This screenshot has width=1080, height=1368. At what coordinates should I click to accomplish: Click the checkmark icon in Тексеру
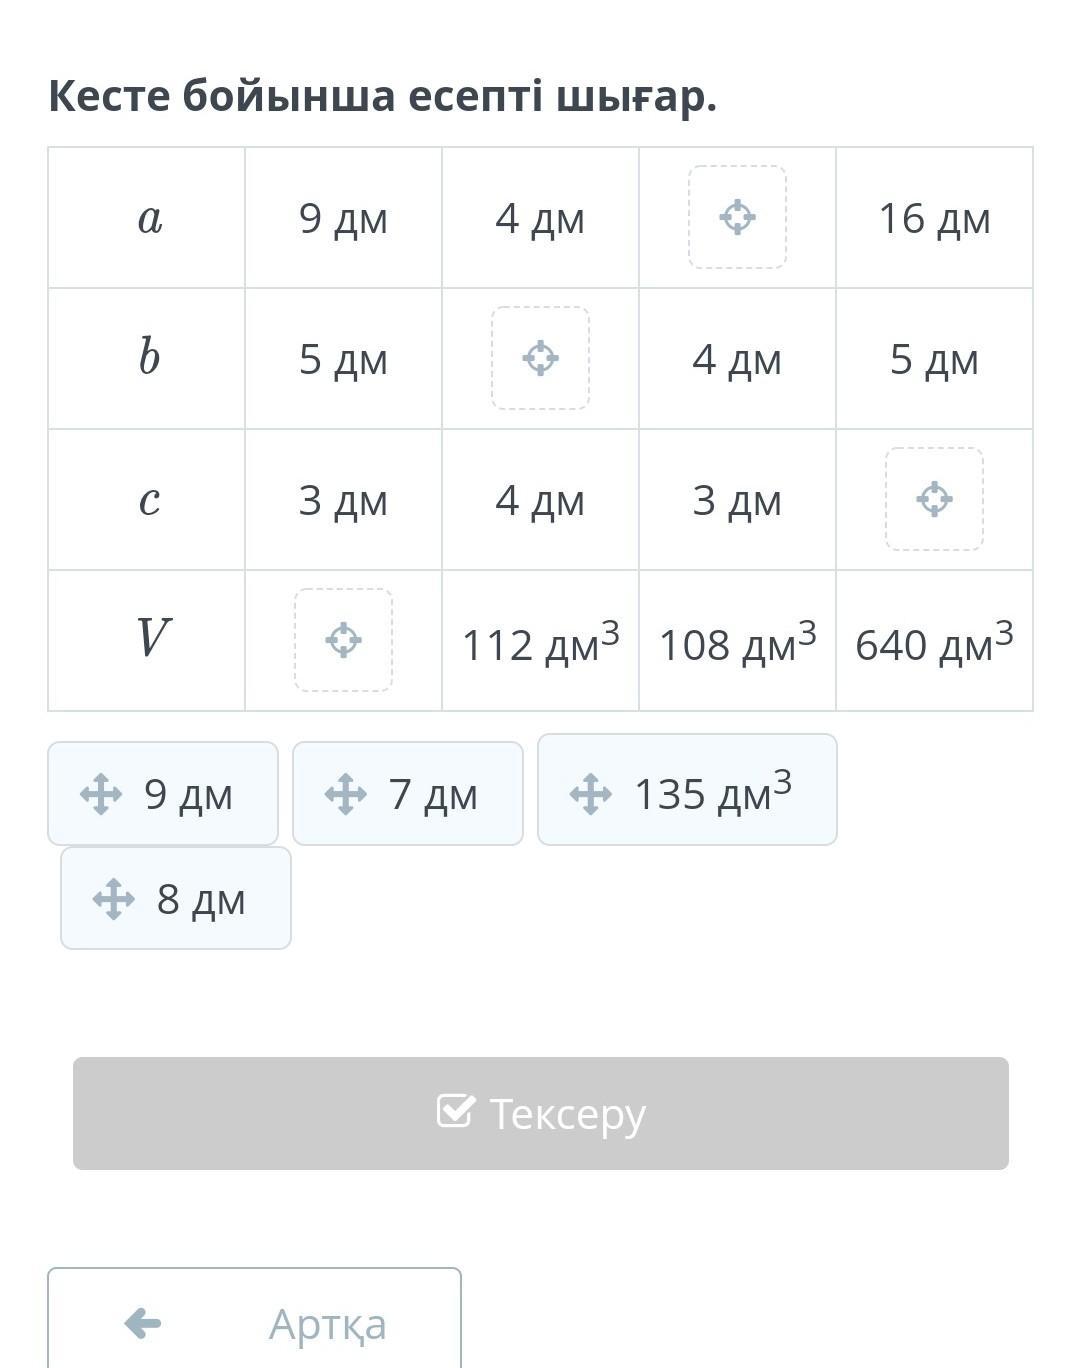pos(455,1111)
